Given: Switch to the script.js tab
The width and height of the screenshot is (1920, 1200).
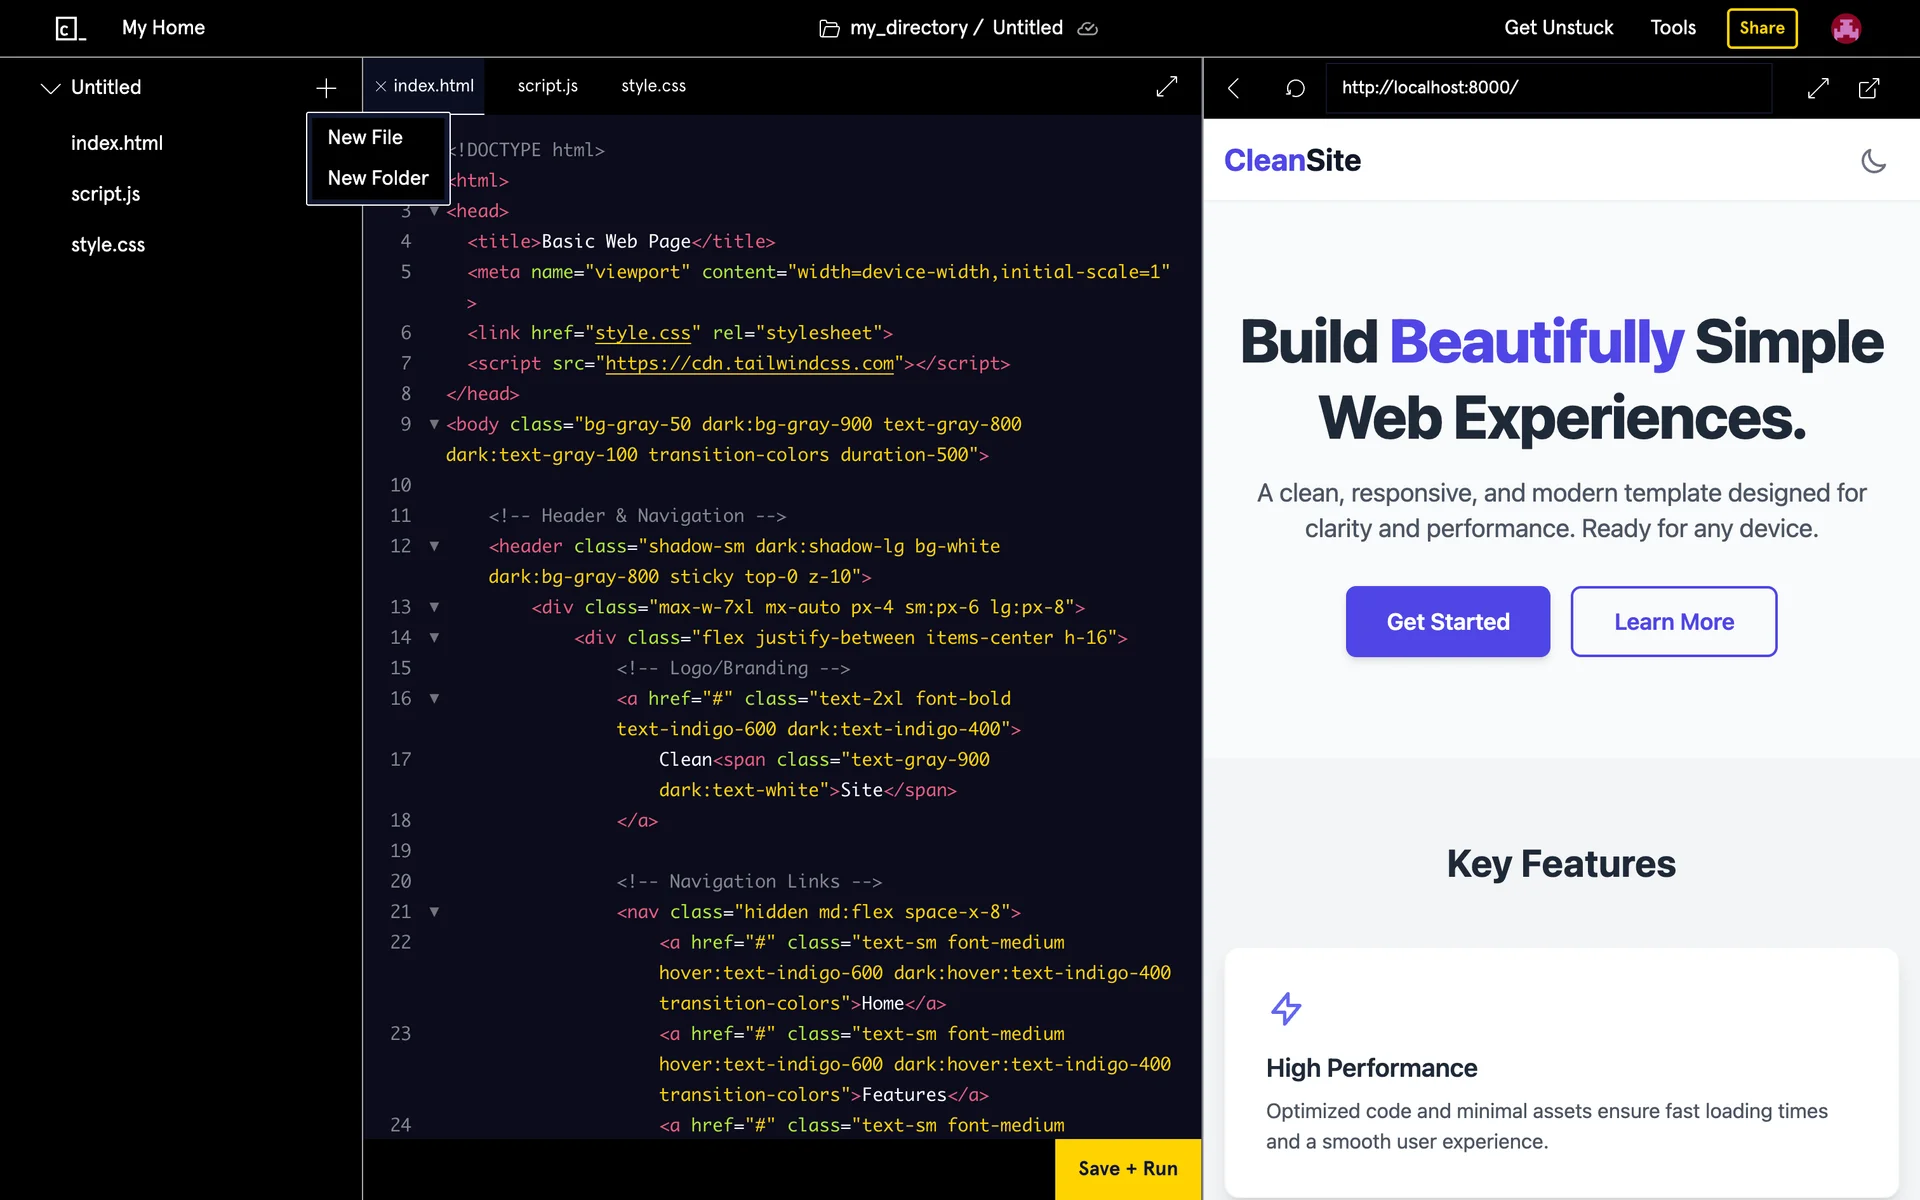Looking at the screenshot, I should coord(547,86).
